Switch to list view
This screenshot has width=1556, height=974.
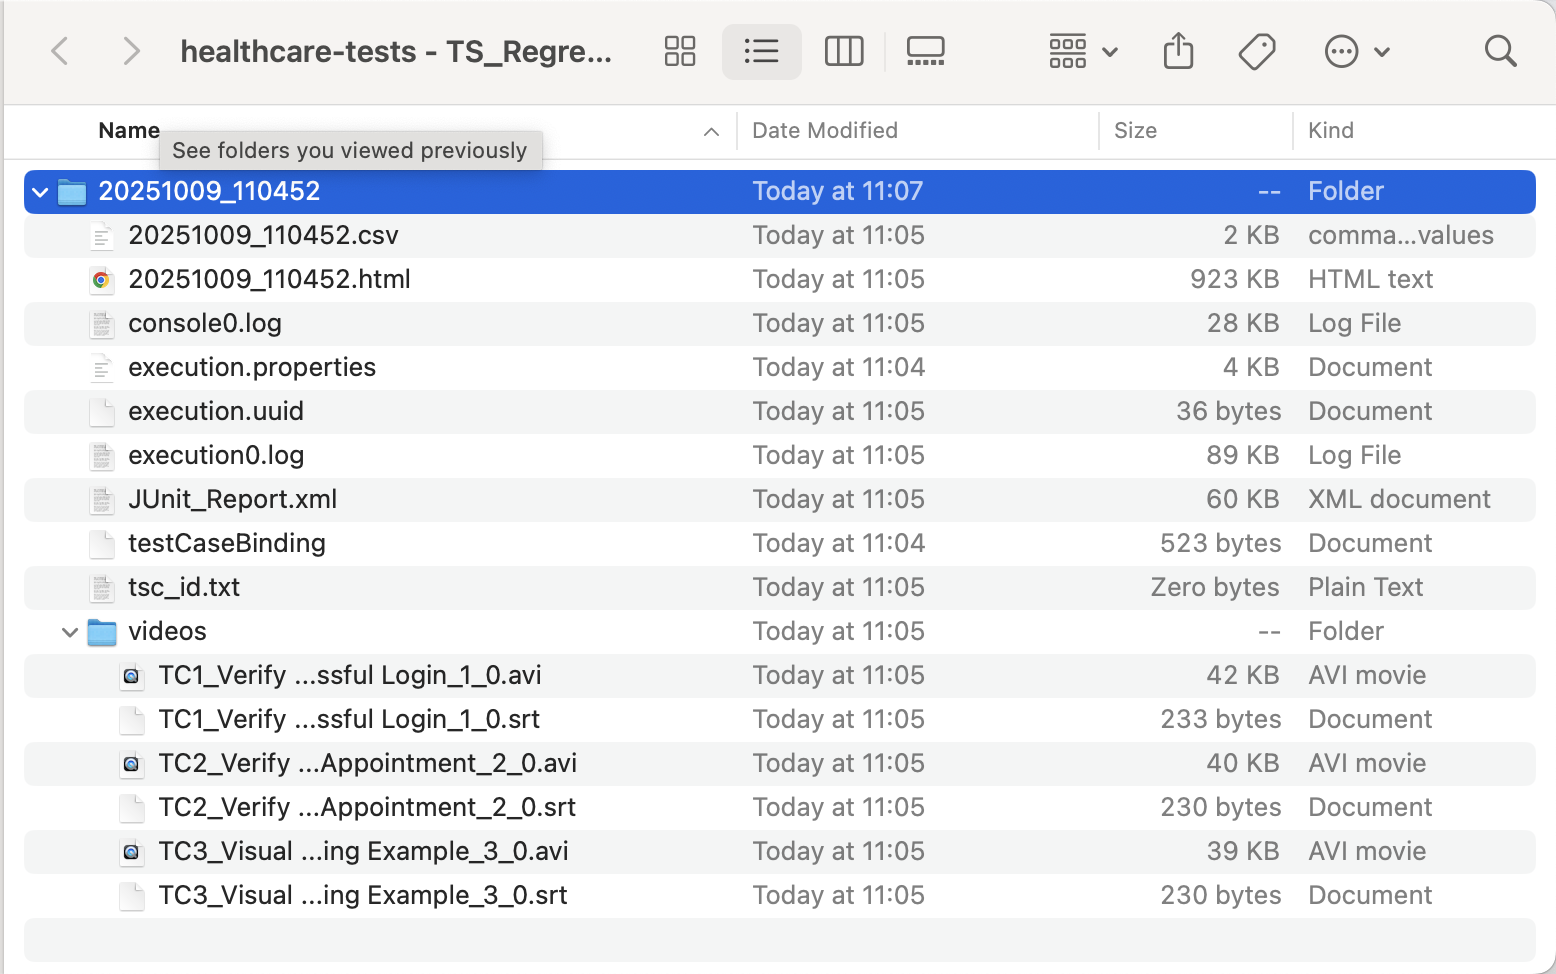[761, 51]
